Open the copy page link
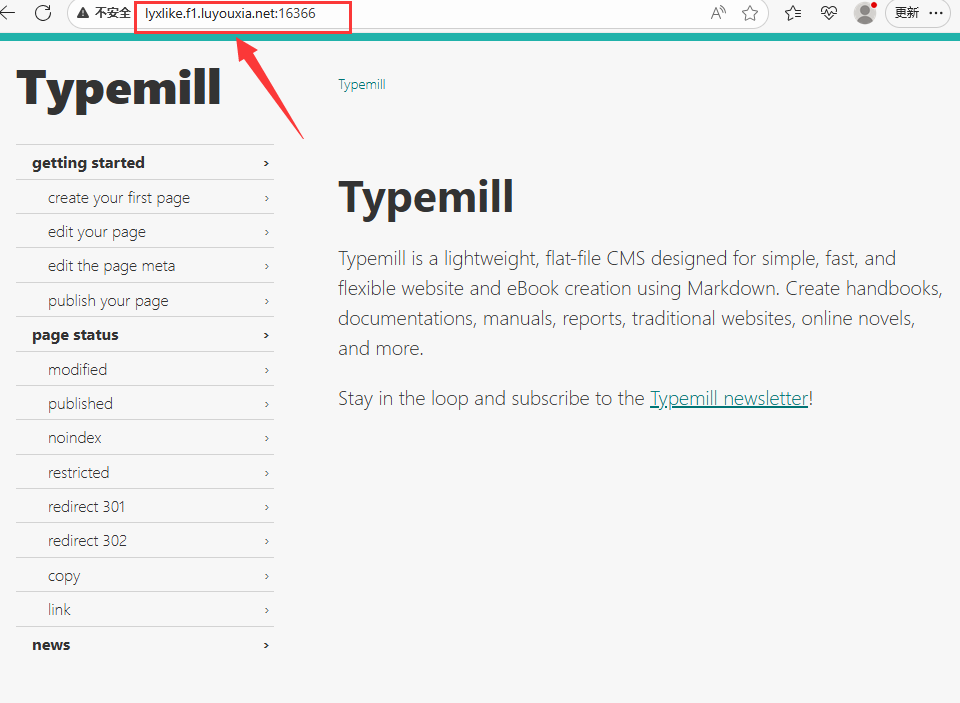Viewport: 960px width, 703px height. point(144,576)
